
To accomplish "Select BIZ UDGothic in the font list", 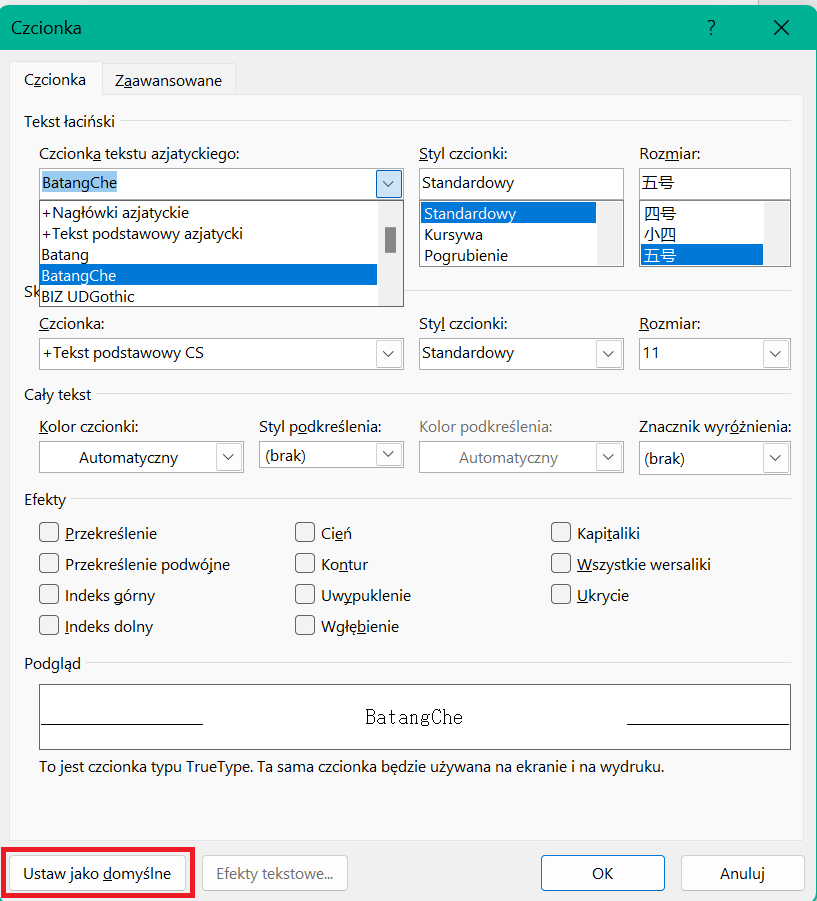I will coord(209,297).
